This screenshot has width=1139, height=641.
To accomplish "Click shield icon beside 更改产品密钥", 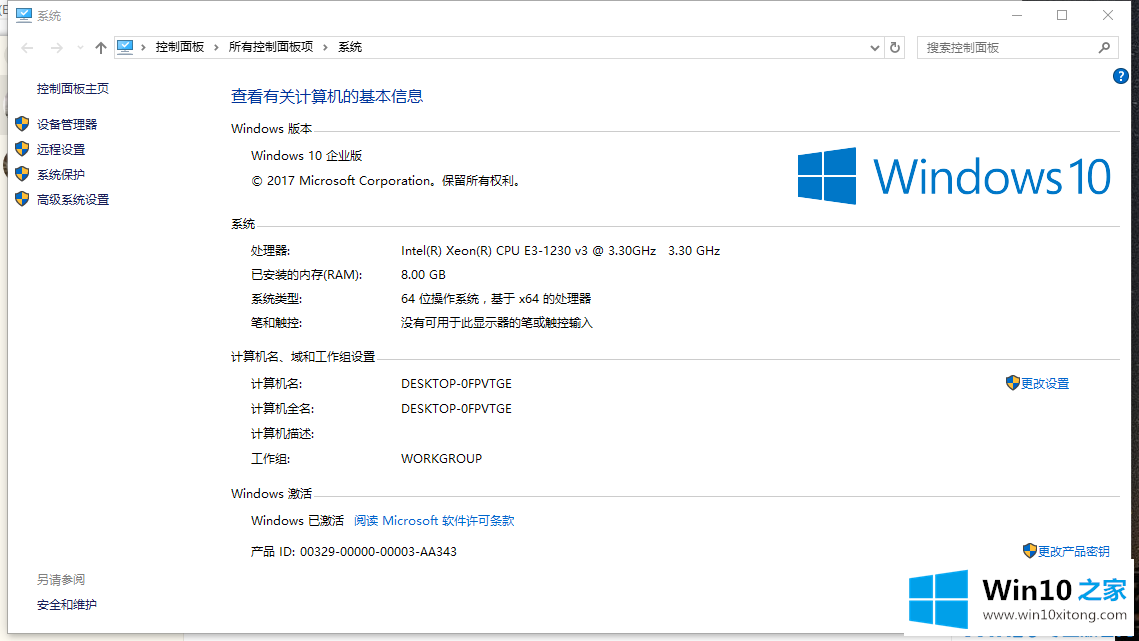I will click(1029, 551).
